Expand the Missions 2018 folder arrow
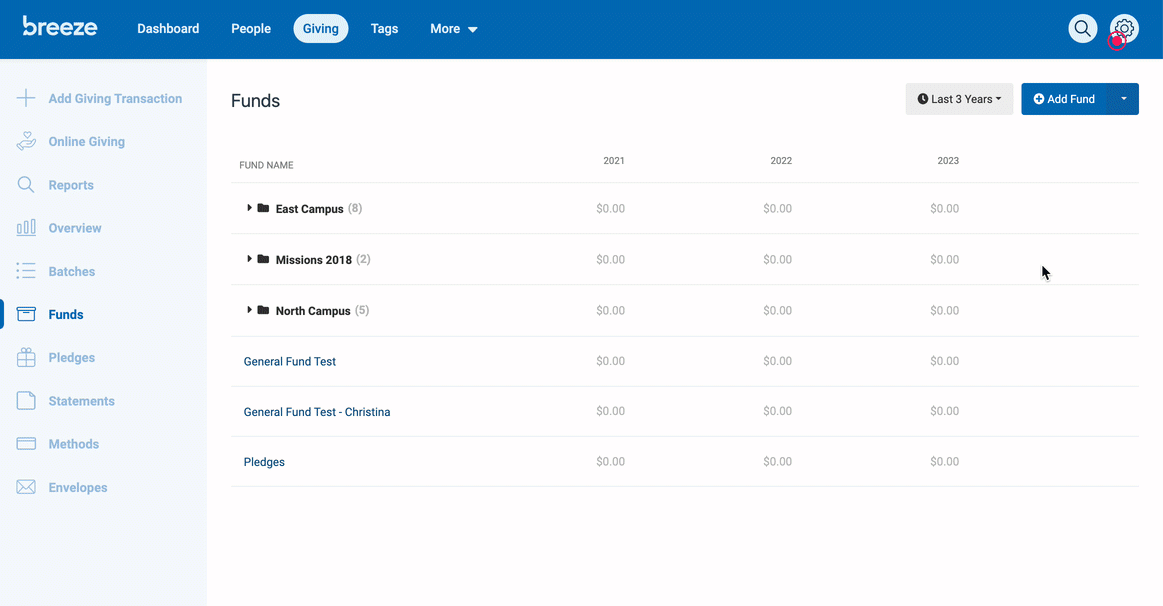This screenshot has height=606, width=1163. [249, 259]
